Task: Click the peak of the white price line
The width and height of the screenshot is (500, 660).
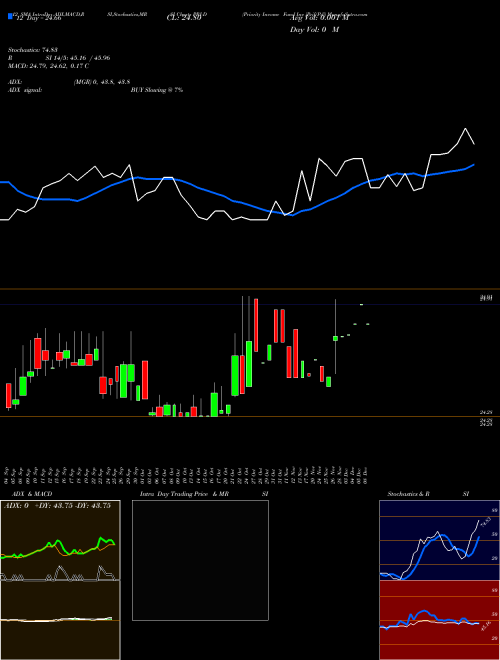Action: tap(465, 128)
